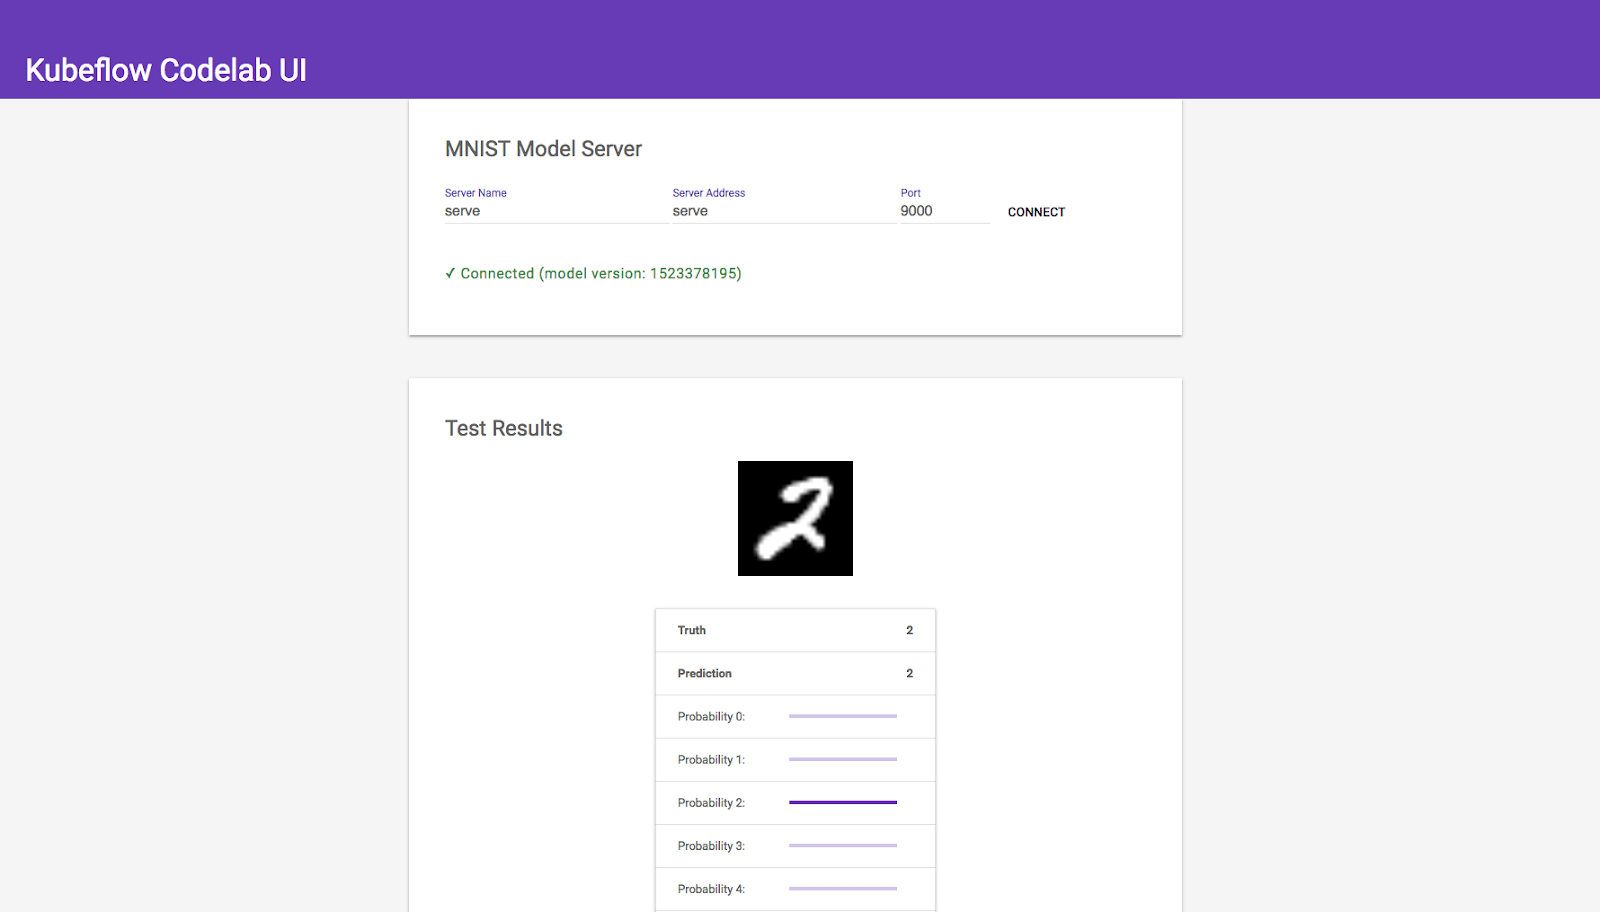
Task: Click the green Connected status message
Action: (593, 273)
